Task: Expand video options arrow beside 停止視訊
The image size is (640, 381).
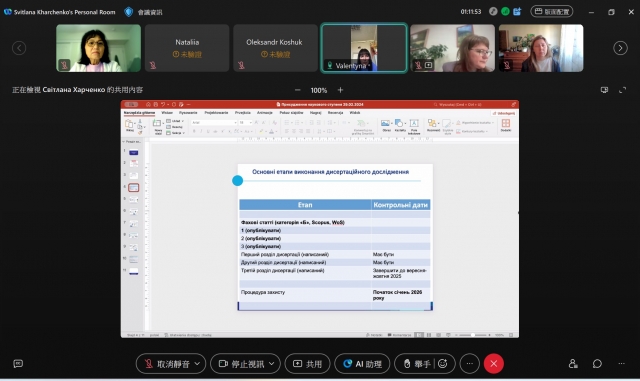Action: [272, 363]
